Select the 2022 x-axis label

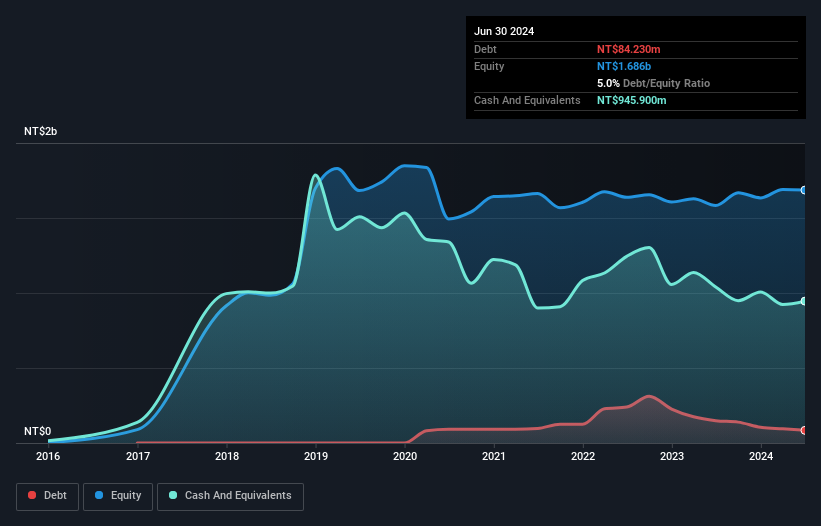[583, 456]
